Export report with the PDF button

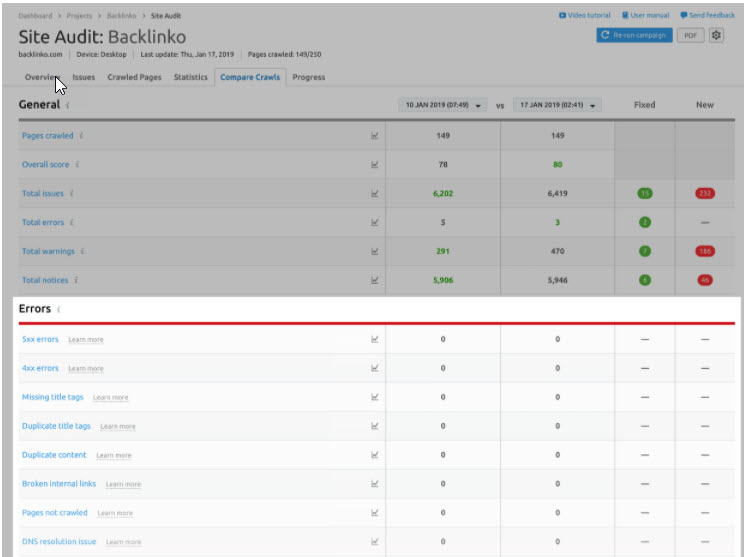(690, 35)
